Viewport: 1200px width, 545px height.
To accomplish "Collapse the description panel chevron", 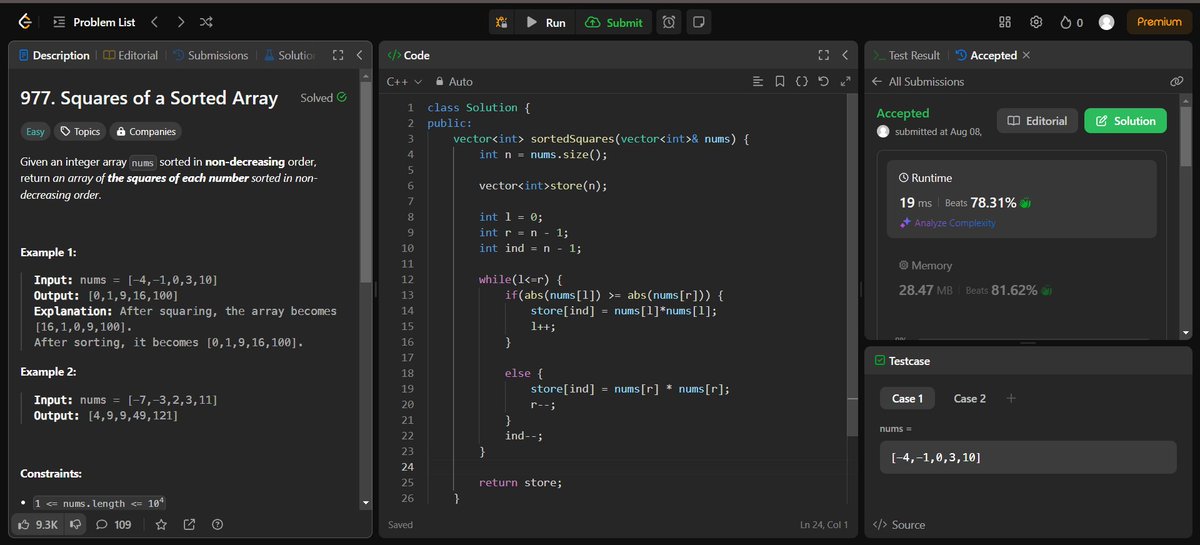I will point(358,56).
